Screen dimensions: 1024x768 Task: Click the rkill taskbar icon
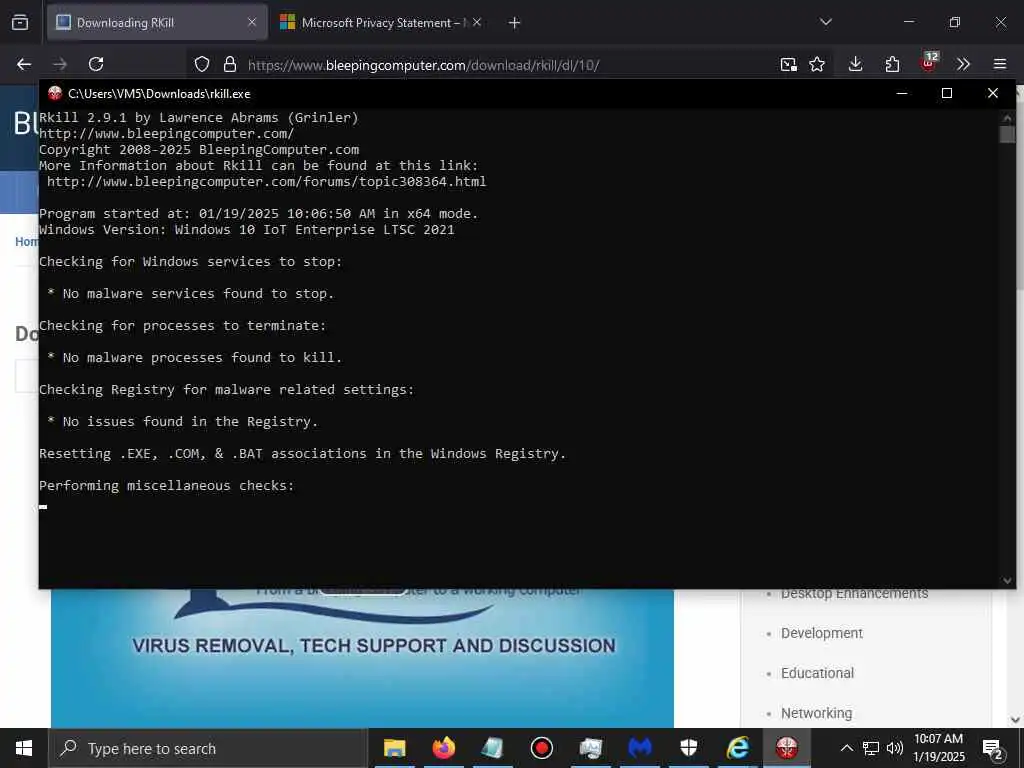[x=787, y=748]
